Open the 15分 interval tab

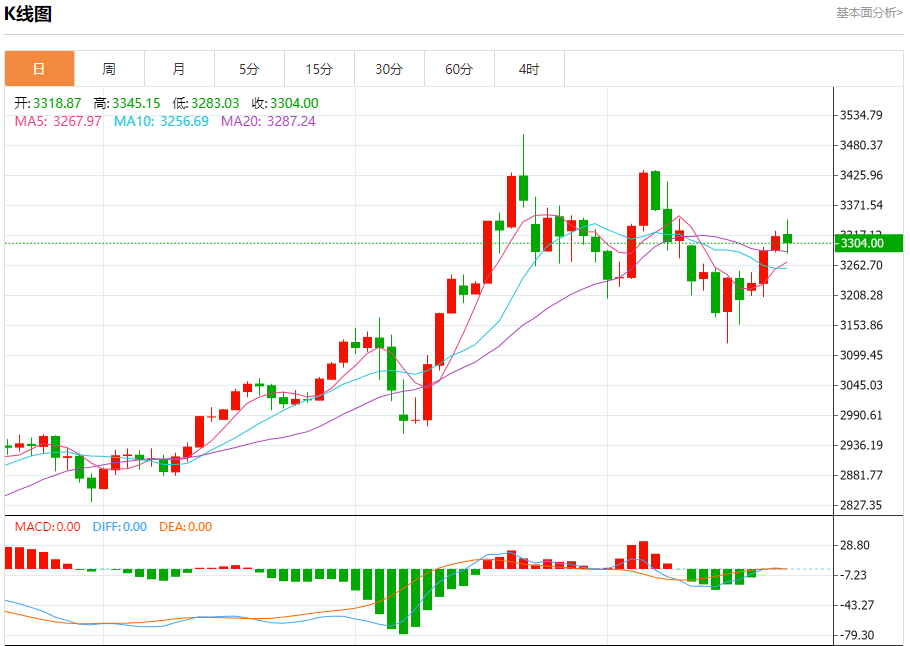(319, 69)
